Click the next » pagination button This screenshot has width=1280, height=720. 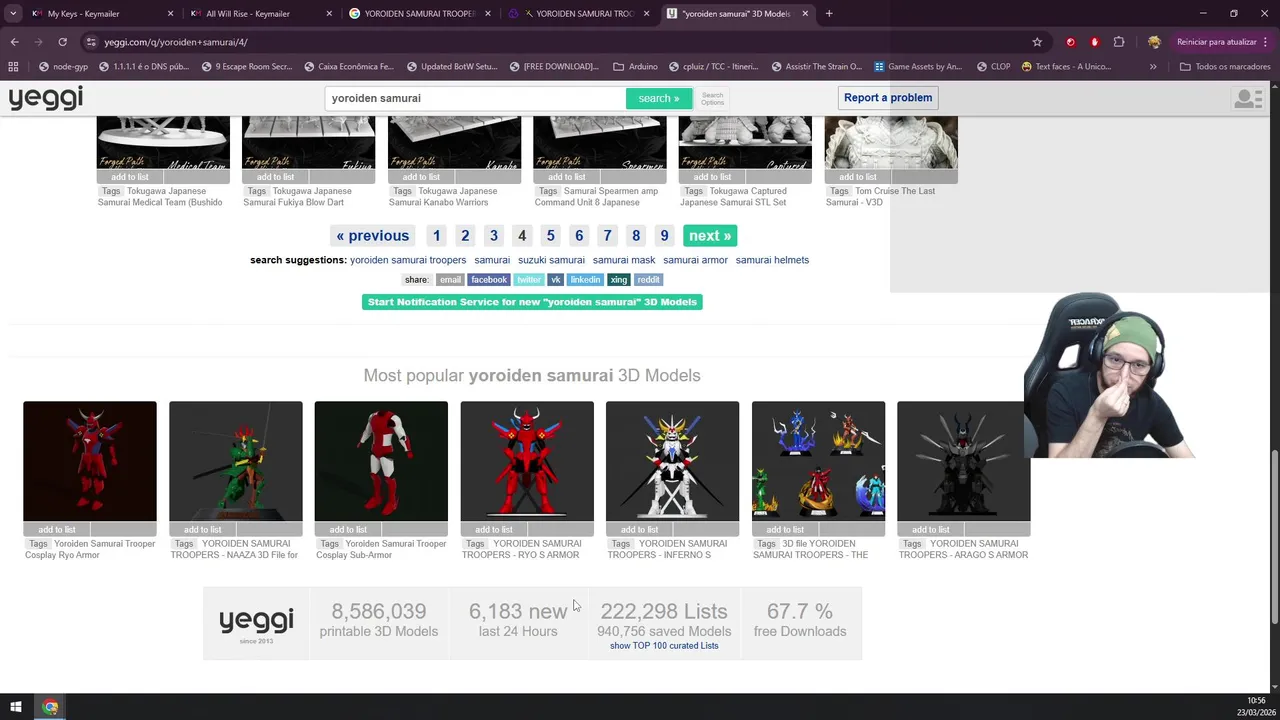pyautogui.click(x=710, y=236)
